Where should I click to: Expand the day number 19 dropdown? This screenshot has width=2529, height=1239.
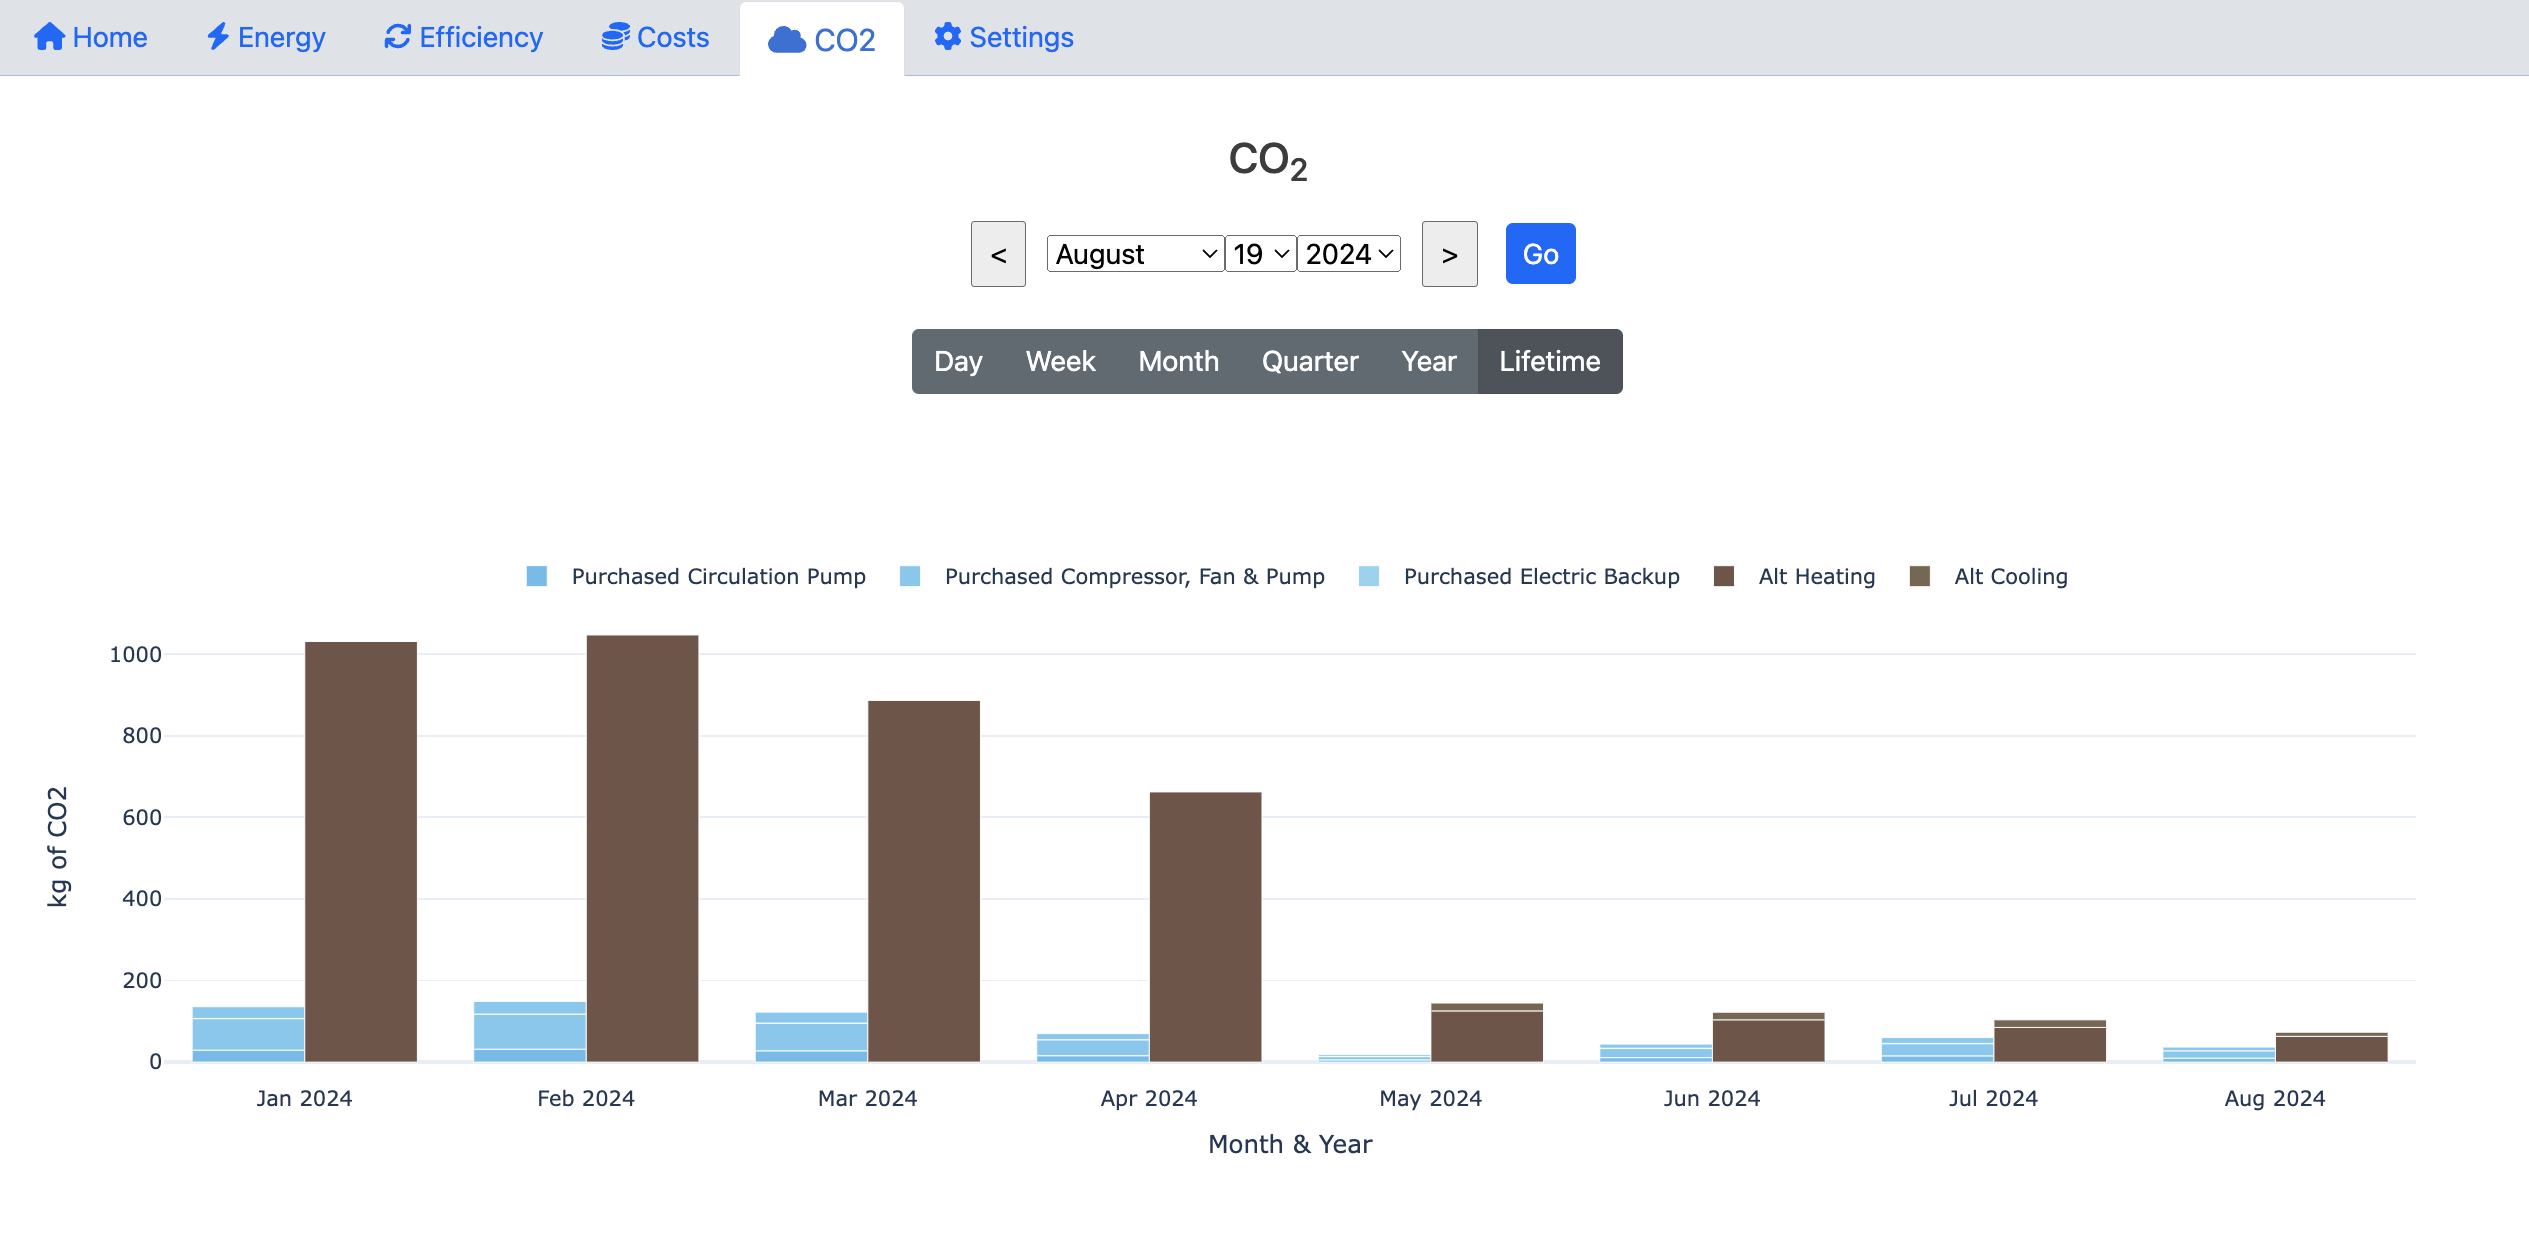[x=1260, y=253]
